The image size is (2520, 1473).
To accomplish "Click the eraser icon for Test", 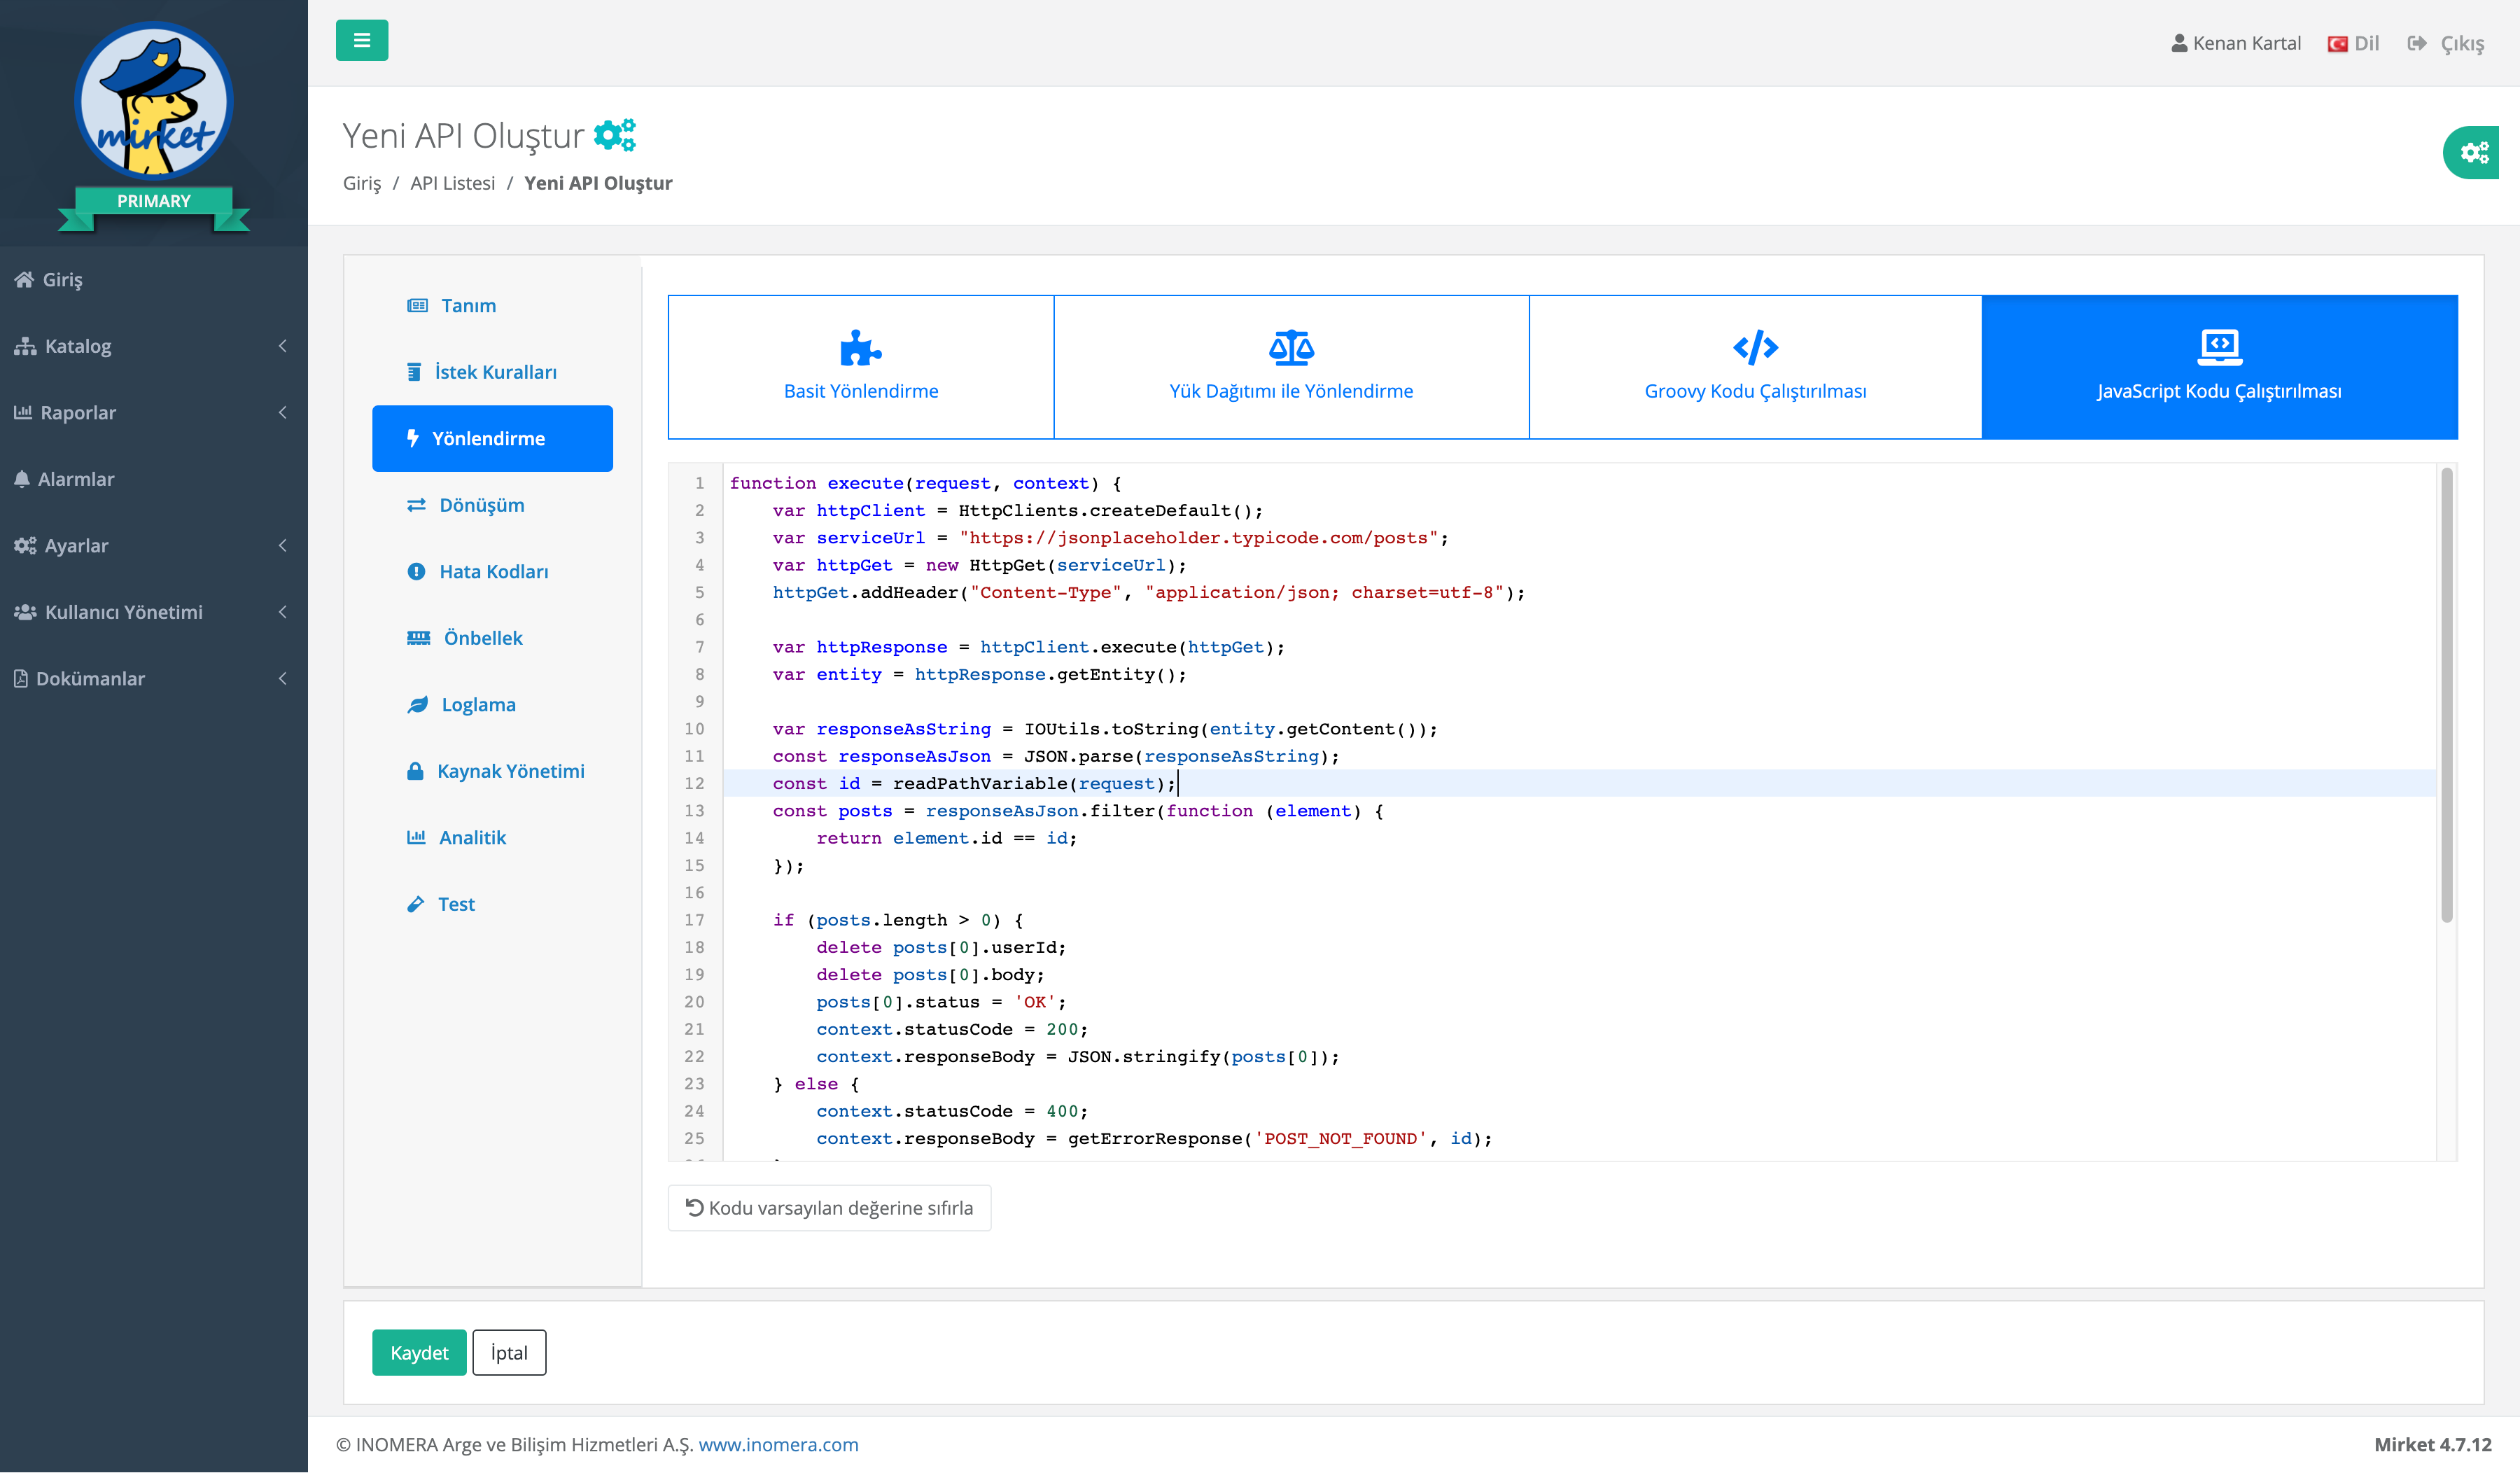I will click(416, 904).
